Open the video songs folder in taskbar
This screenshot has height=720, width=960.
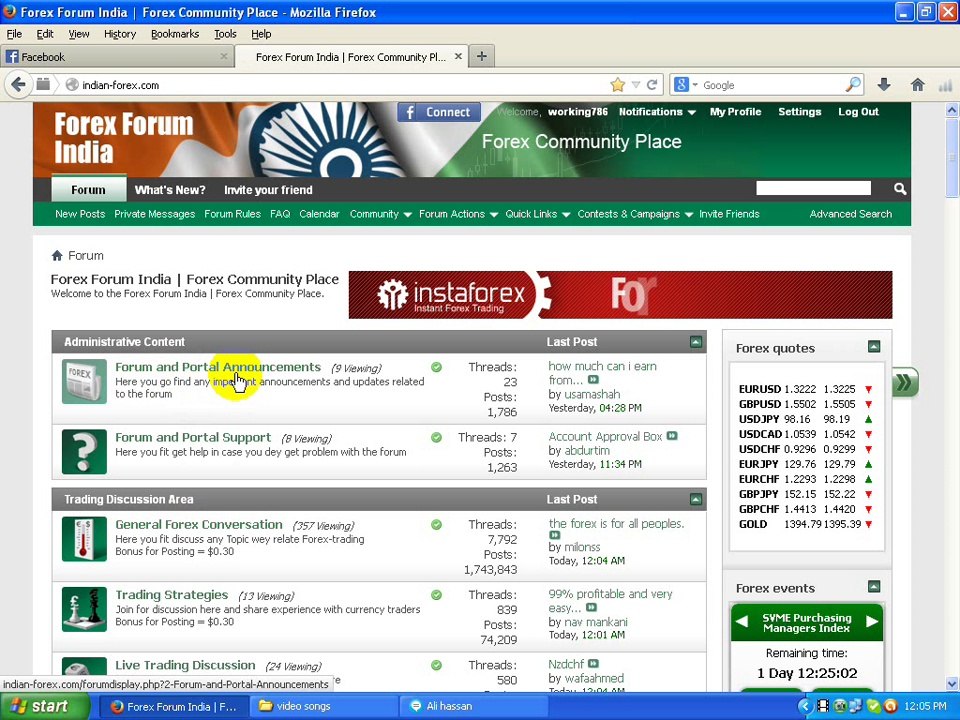click(x=325, y=706)
